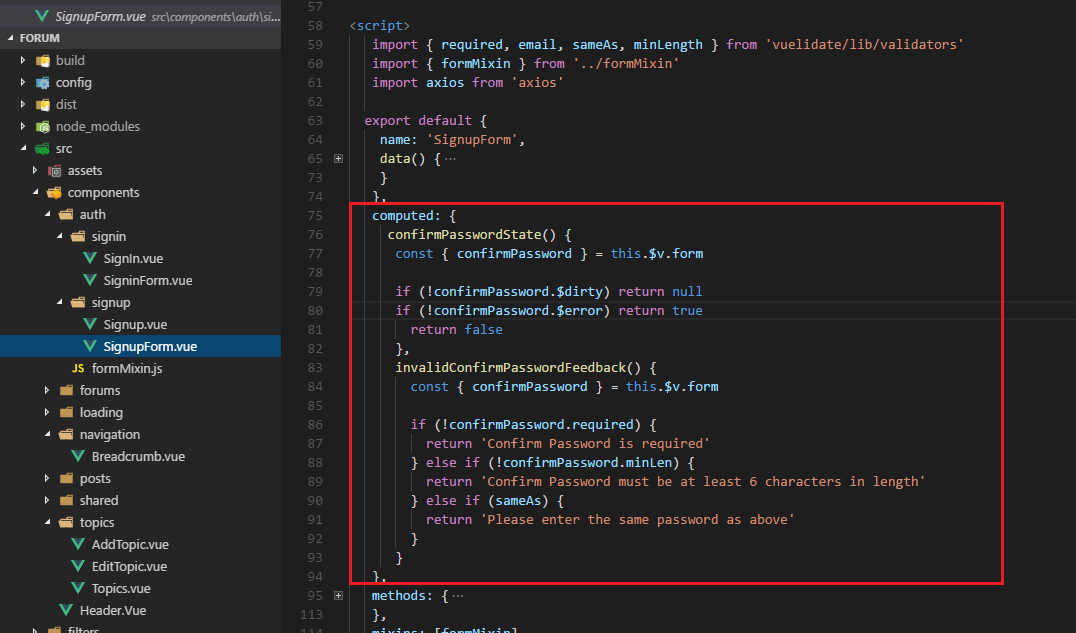Image resolution: width=1076 pixels, height=633 pixels.
Task: Click Vue icon next to SigninForm.vue
Action: [x=90, y=280]
